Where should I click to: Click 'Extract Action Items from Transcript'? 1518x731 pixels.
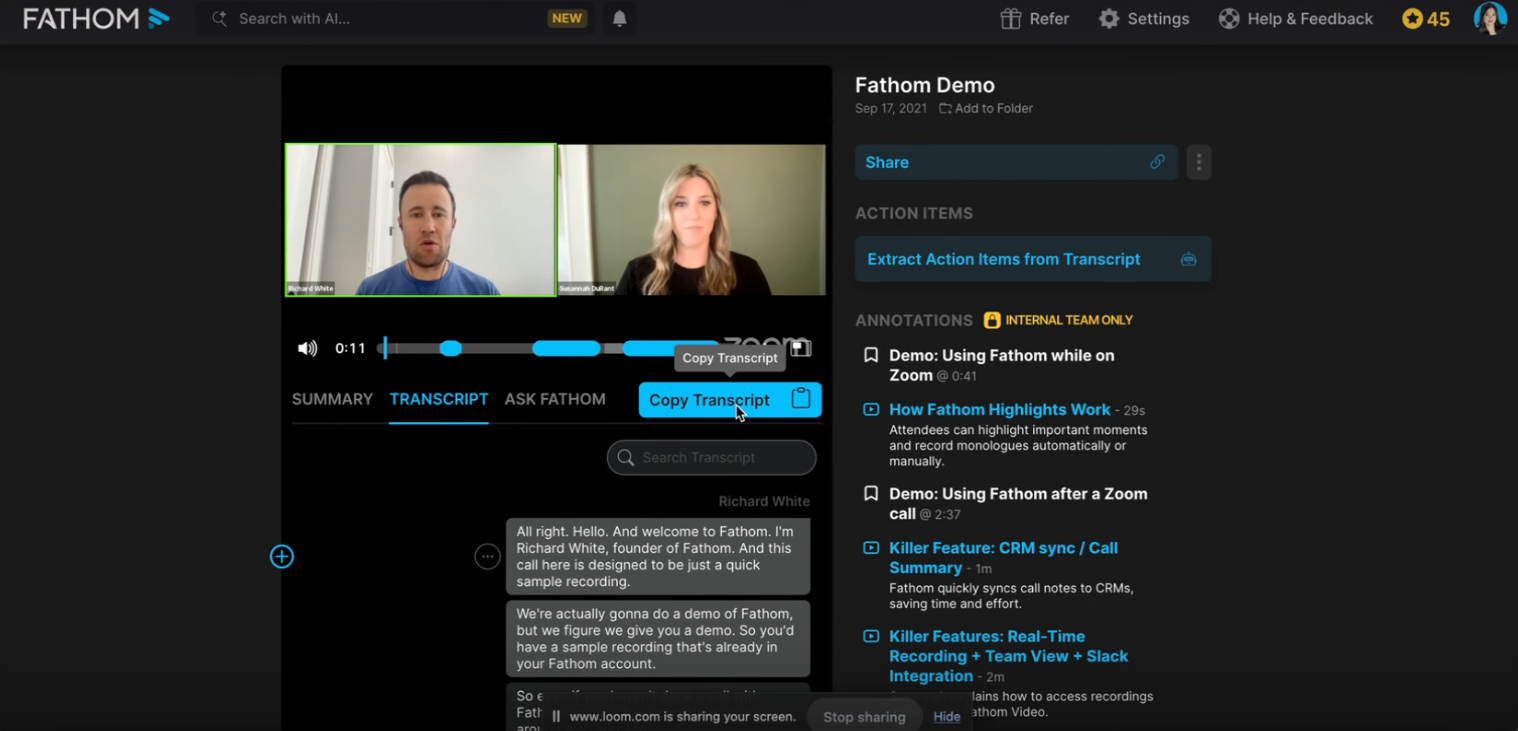click(1033, 259)
